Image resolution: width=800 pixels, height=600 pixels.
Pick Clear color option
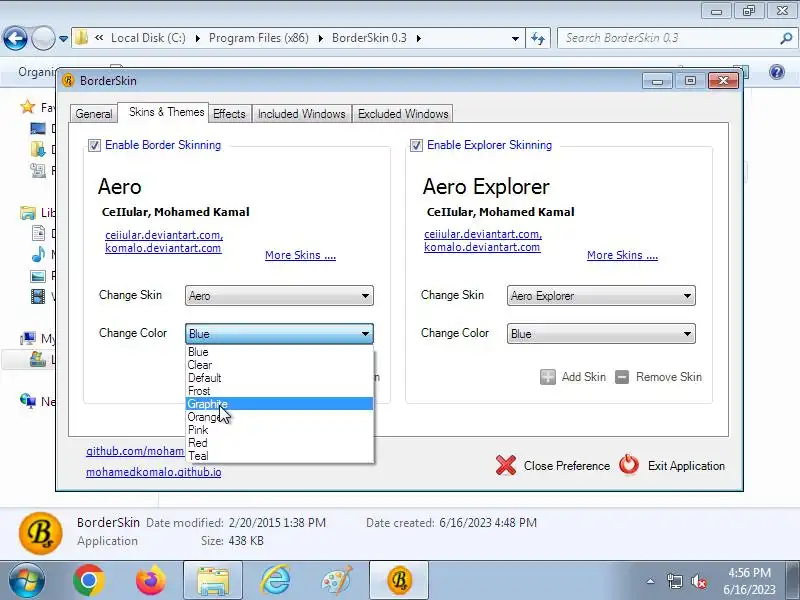[x=280, y=365]
